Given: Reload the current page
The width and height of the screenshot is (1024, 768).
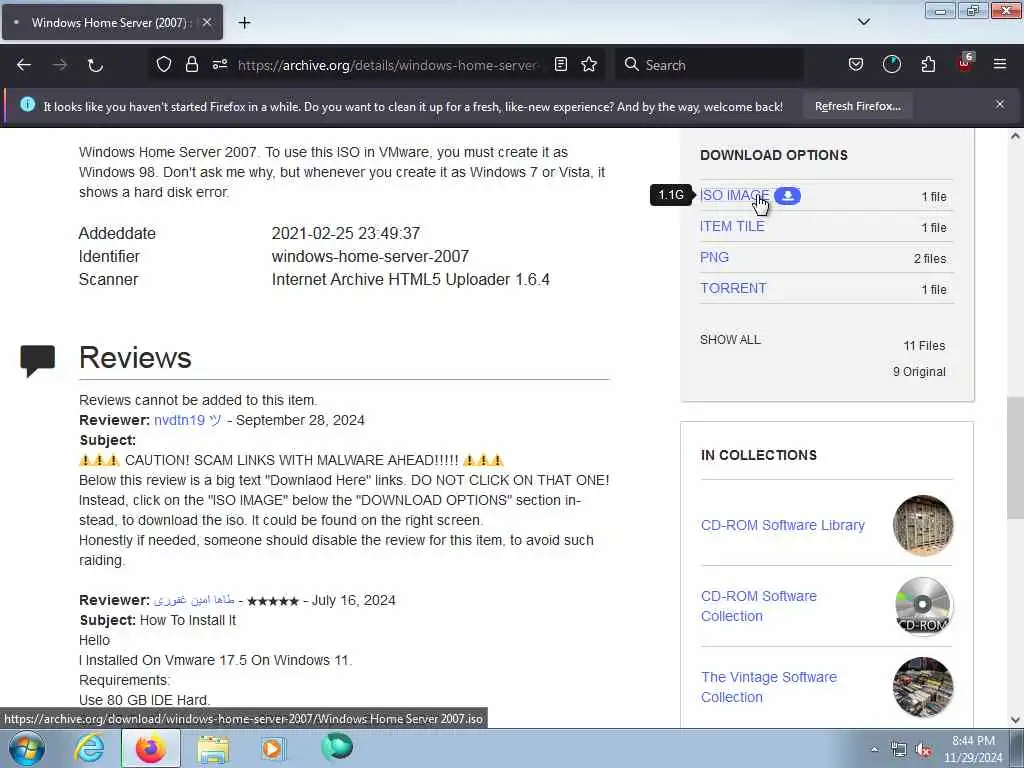Looking at the screenshot, I should tap(95, 65).
